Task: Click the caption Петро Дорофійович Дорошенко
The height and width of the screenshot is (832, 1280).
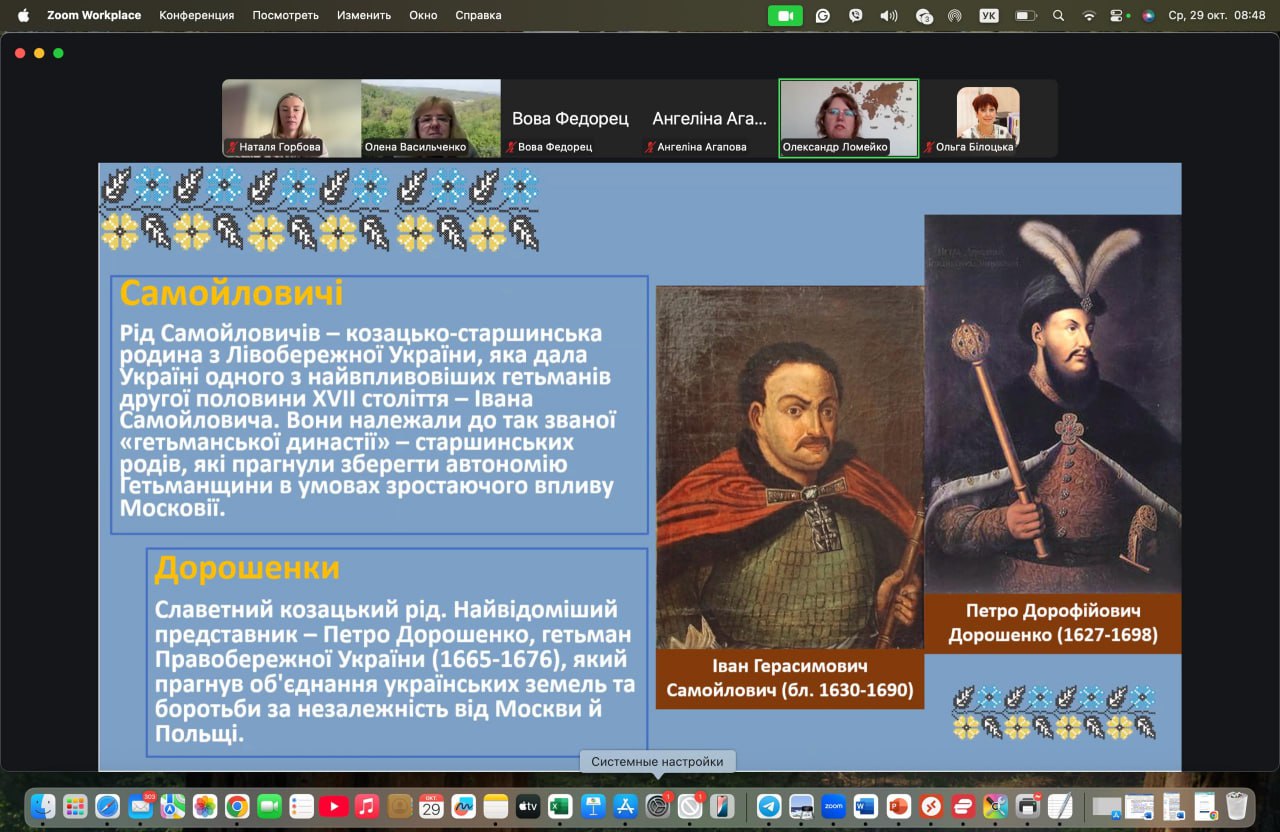Action: tap(1053, 623)
